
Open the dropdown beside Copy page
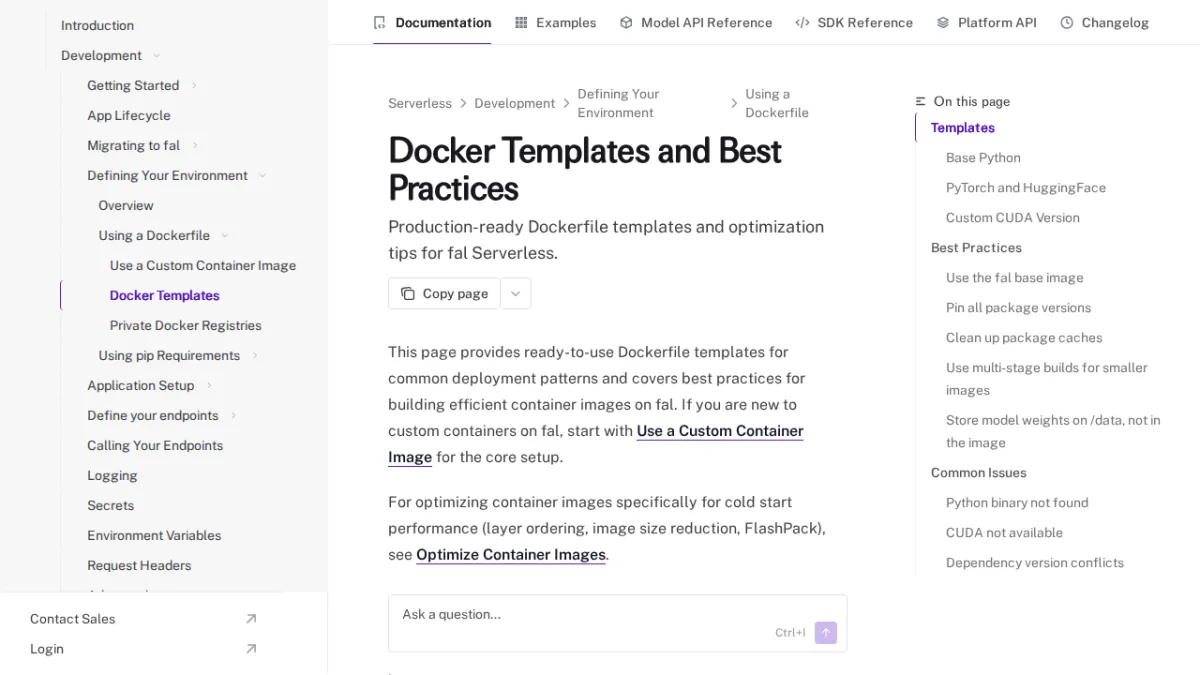click(x=515, y=293)
